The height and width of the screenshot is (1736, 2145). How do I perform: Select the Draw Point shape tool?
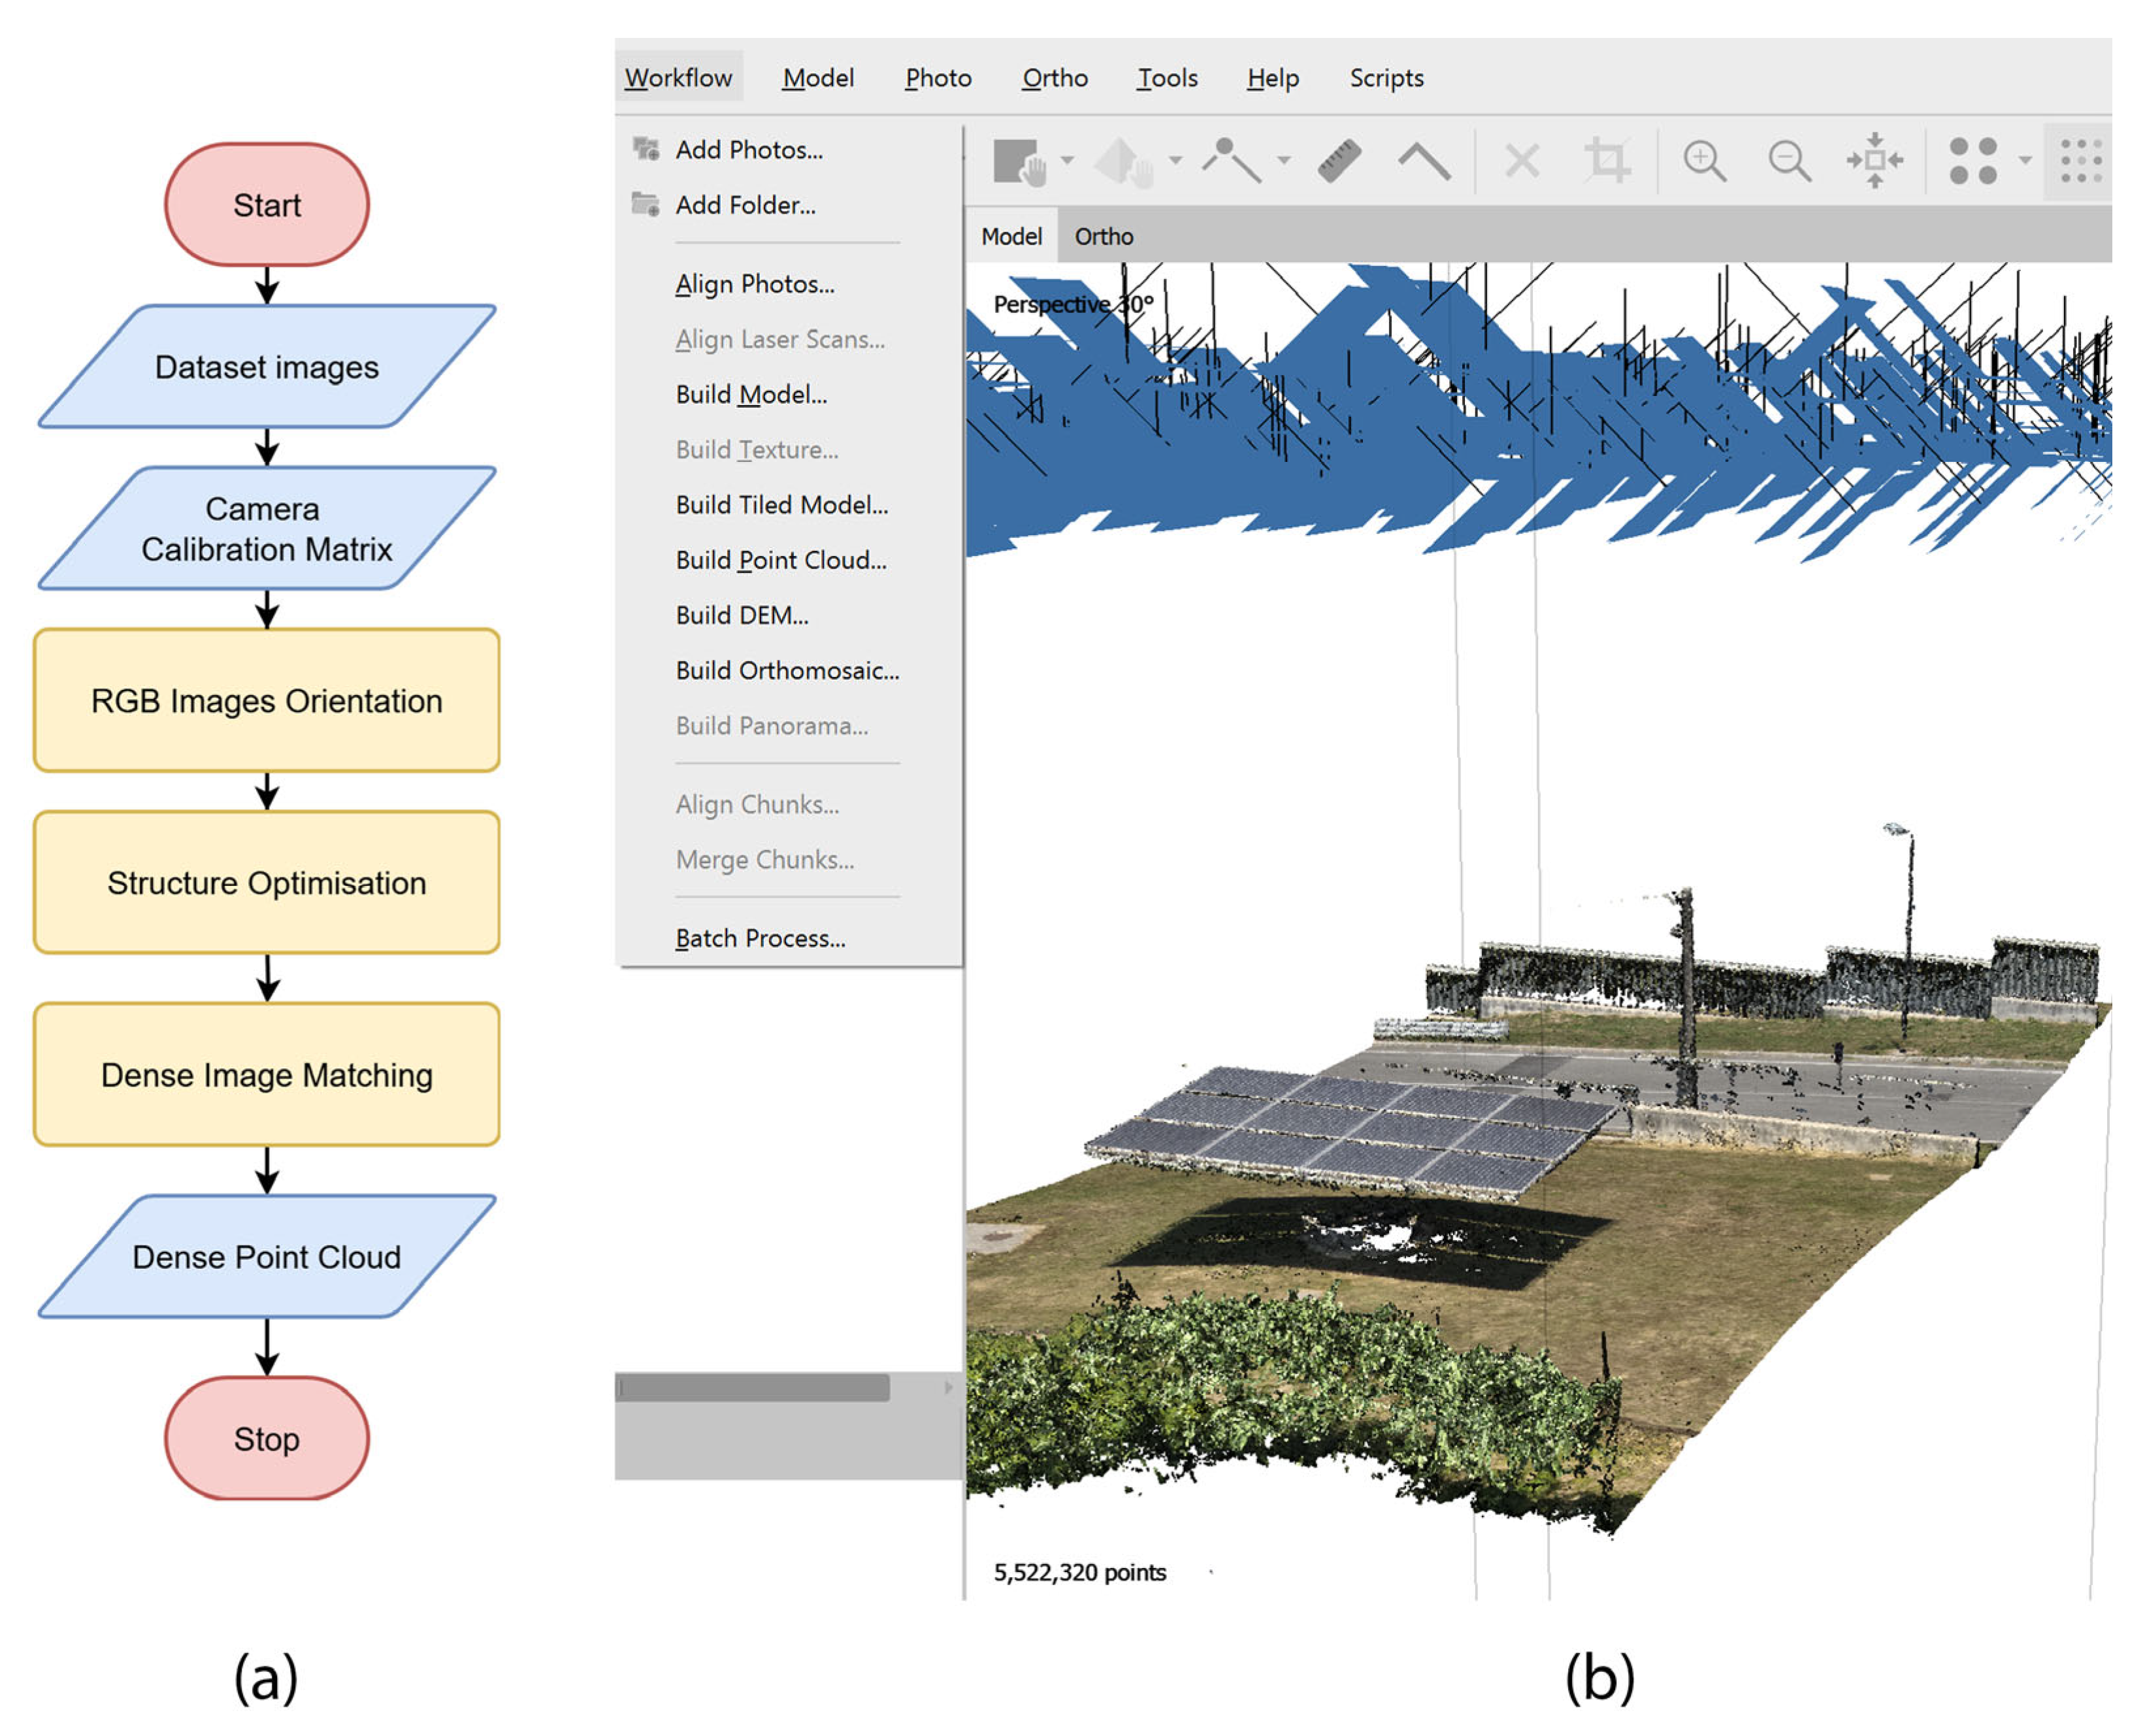(1231, 160)
